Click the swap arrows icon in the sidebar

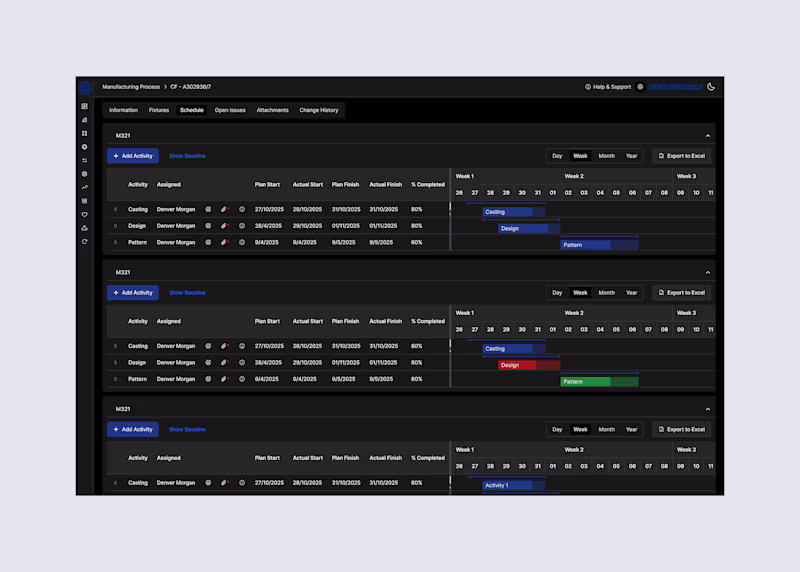[x=85, y=161]
